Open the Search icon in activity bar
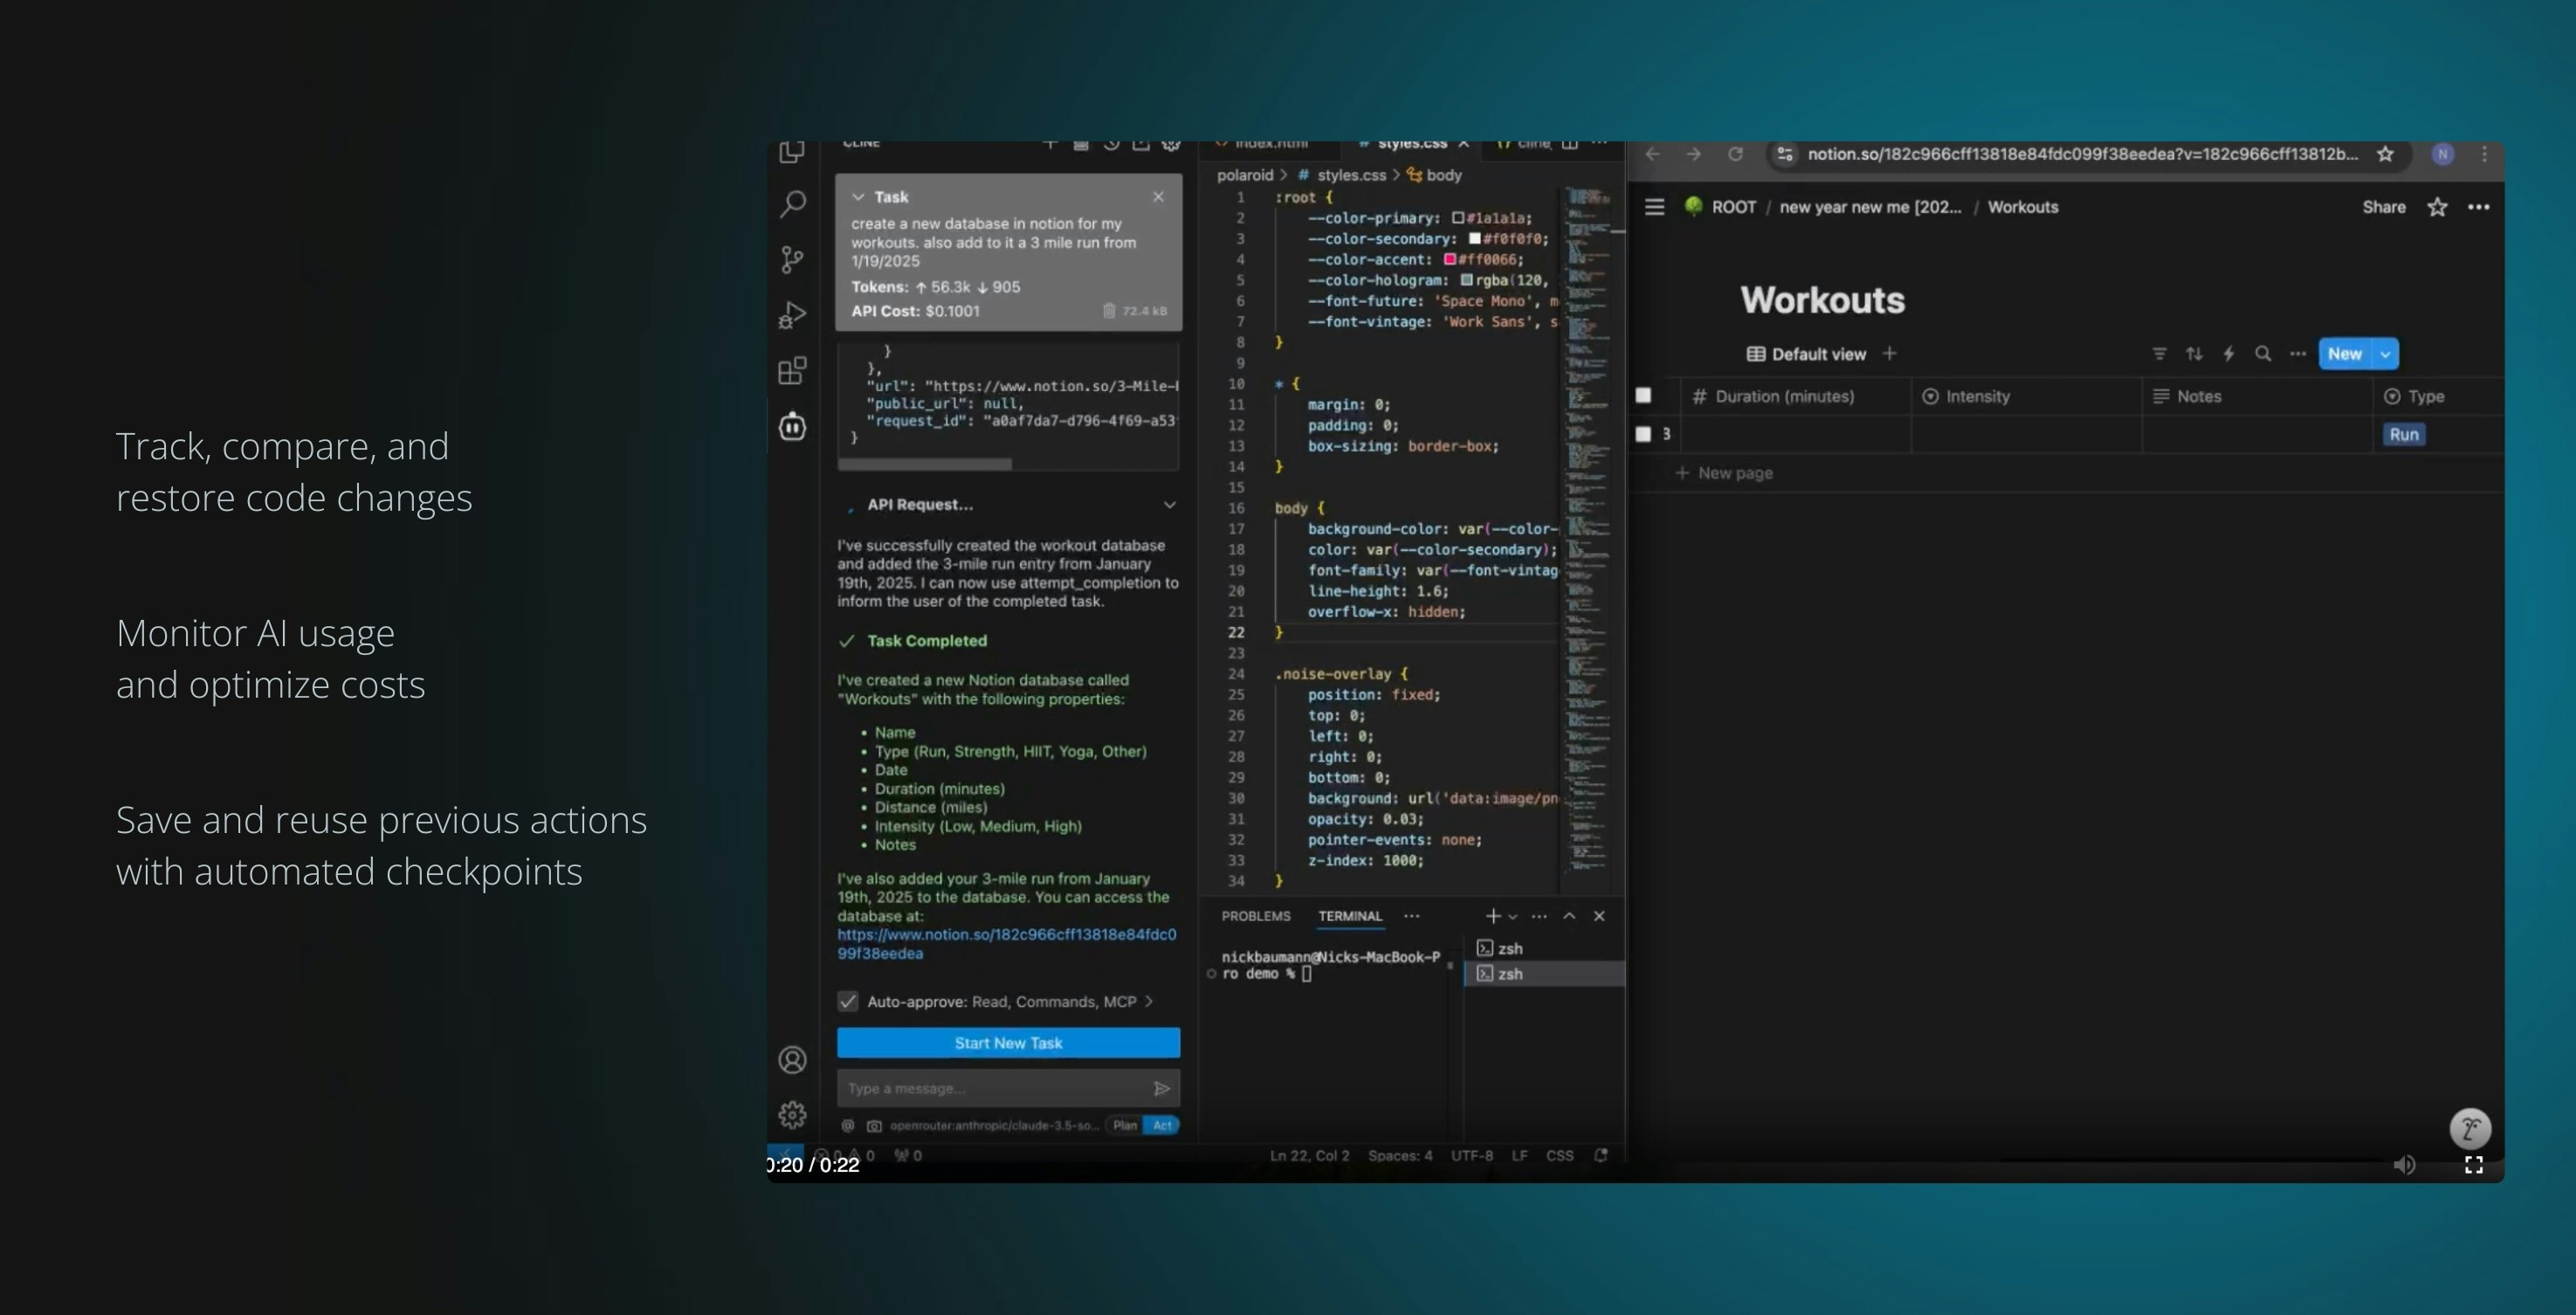The width and height of the screenshot is (2576, 1315). (x=792, y=204)
